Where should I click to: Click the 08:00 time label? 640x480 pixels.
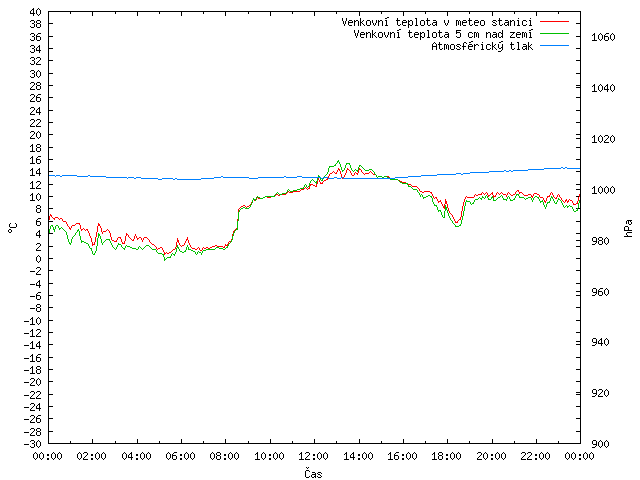[x=225, y=456]
